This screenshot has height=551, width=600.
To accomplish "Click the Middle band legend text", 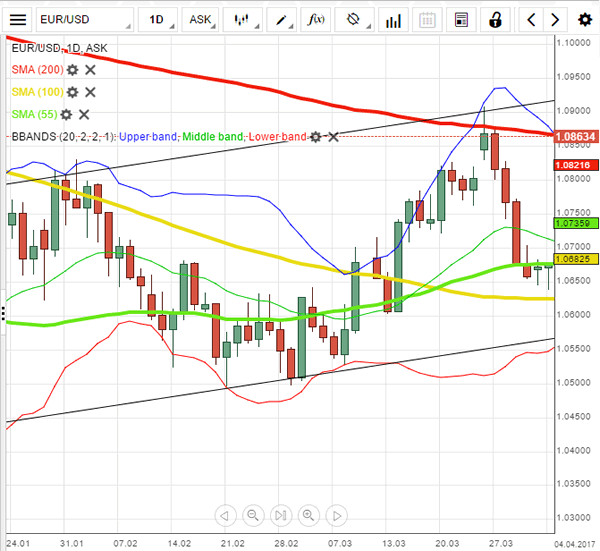I will [x=213, y=137].
